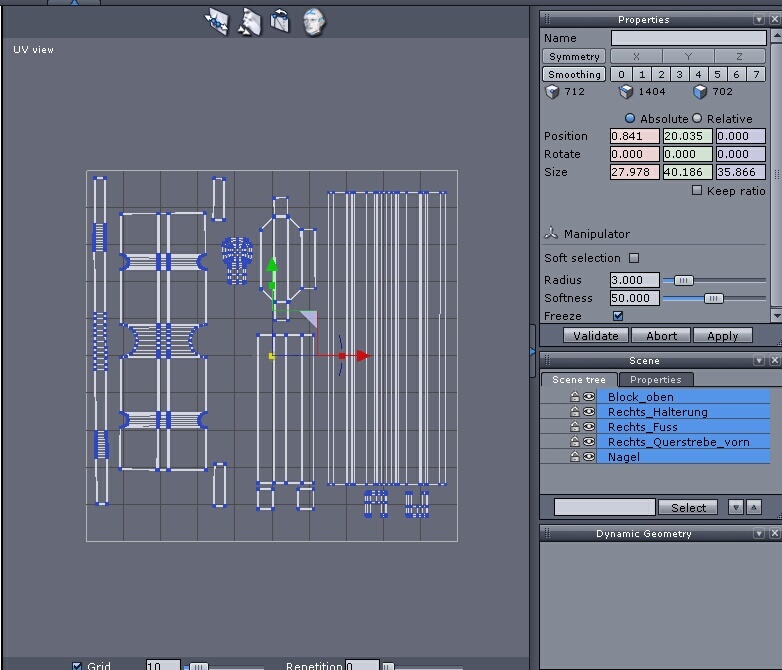Open the Scene panel dropdown arrow
The height and width of the screenshot is (670, 782).
click(x=759, y=361)
